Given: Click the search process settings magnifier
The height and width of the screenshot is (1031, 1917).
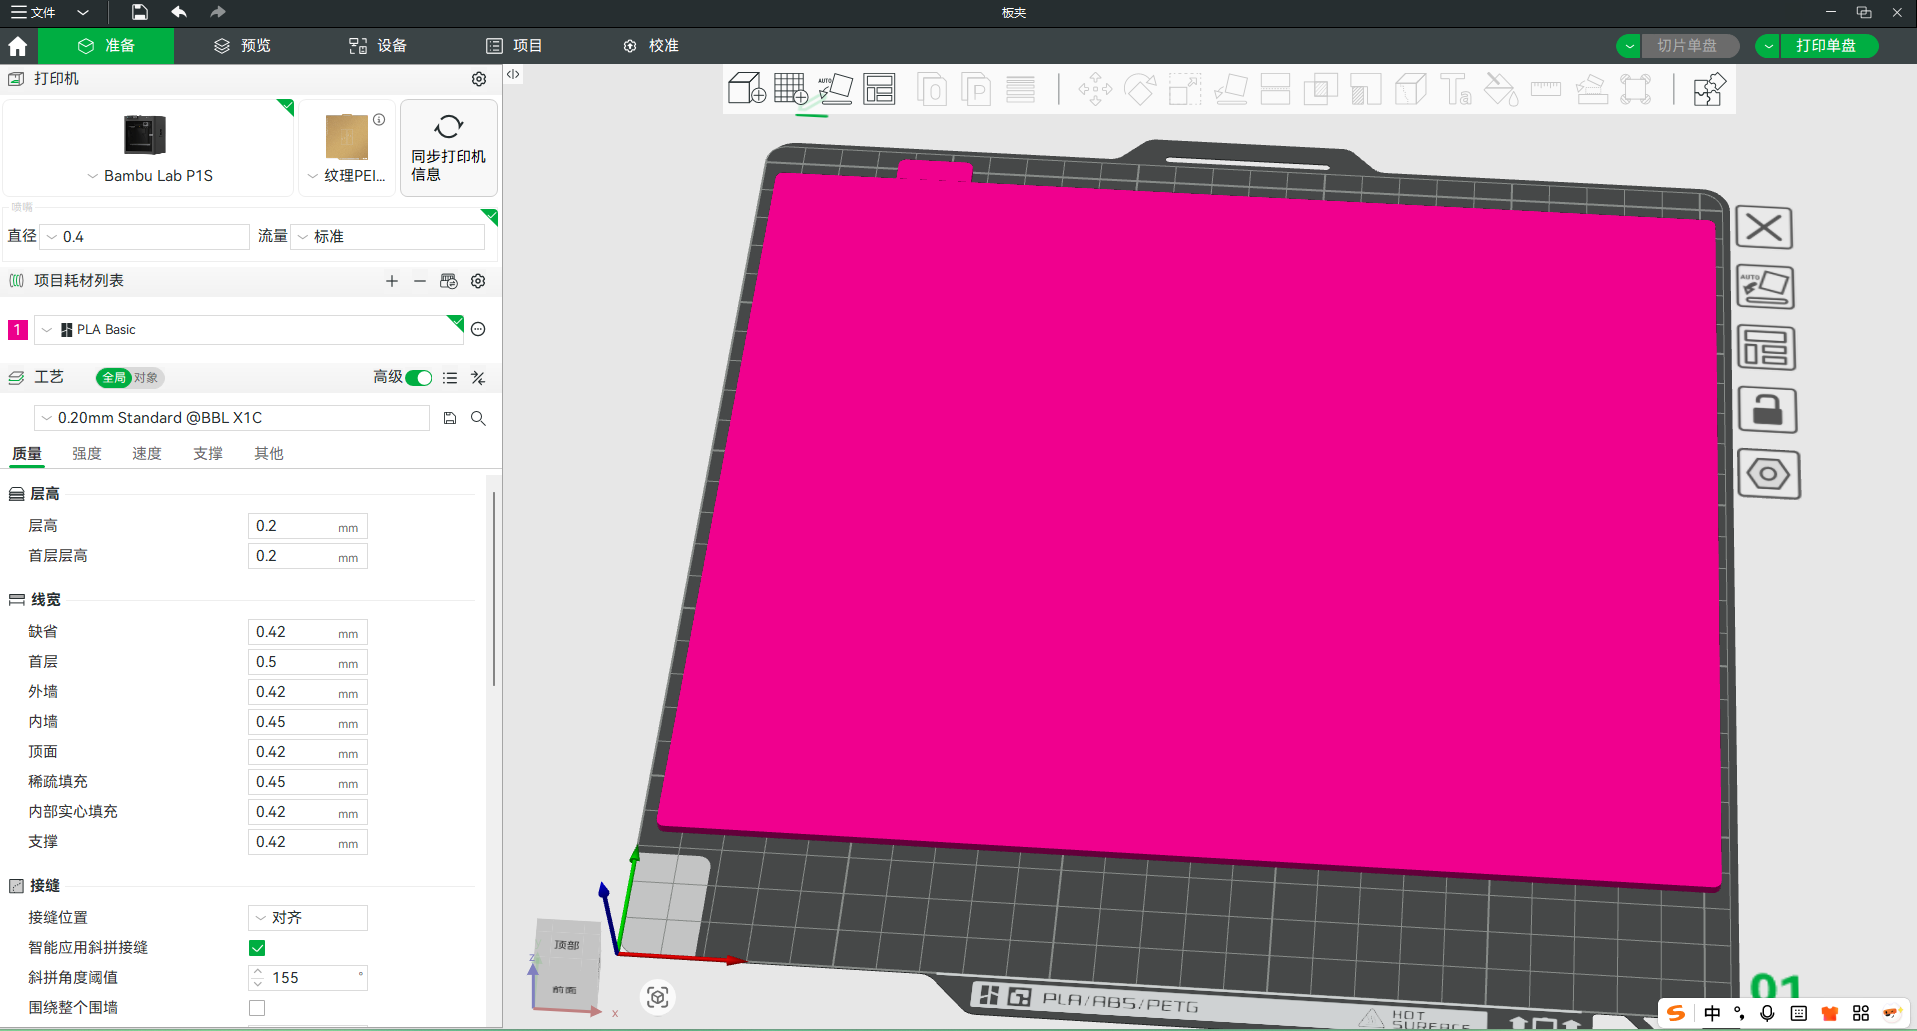Looking at the screenshot, I should click(478, 418).
